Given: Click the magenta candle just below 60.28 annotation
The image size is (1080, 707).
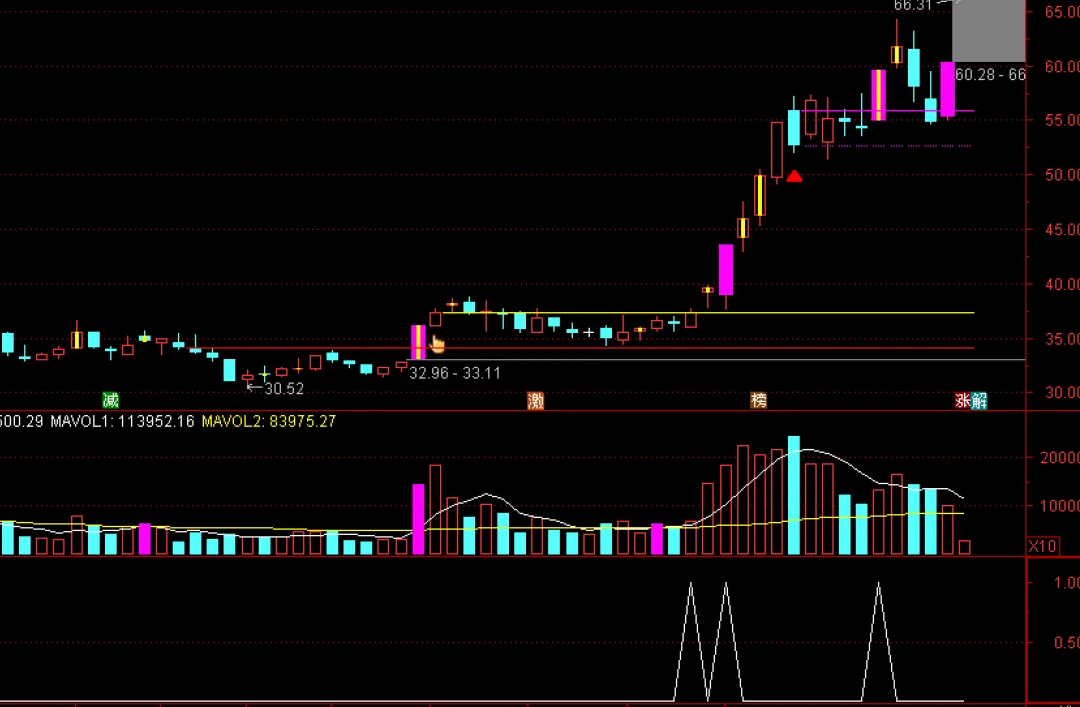Looking at the screenshot, I should tap(948, 89).
